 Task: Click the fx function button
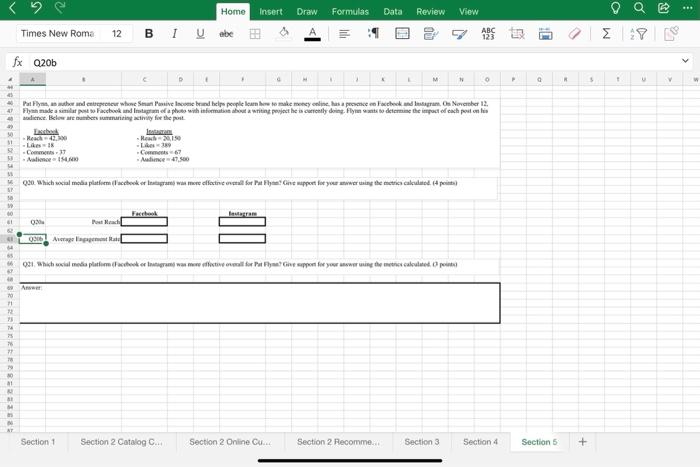coord(17,62)
